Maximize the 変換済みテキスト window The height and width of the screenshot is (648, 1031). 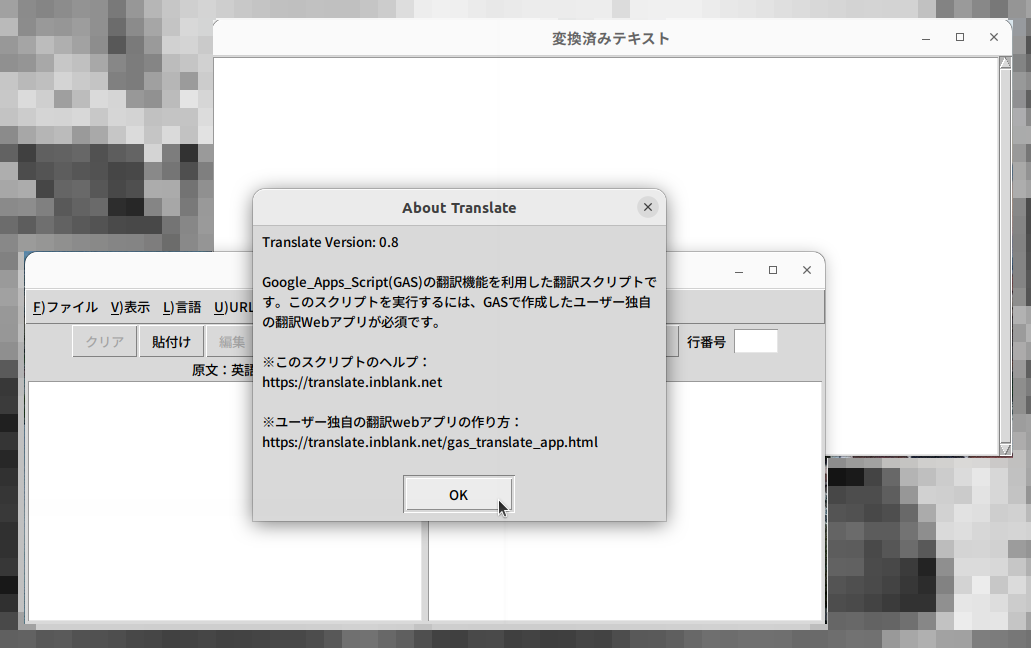click(x=960, y=38)
